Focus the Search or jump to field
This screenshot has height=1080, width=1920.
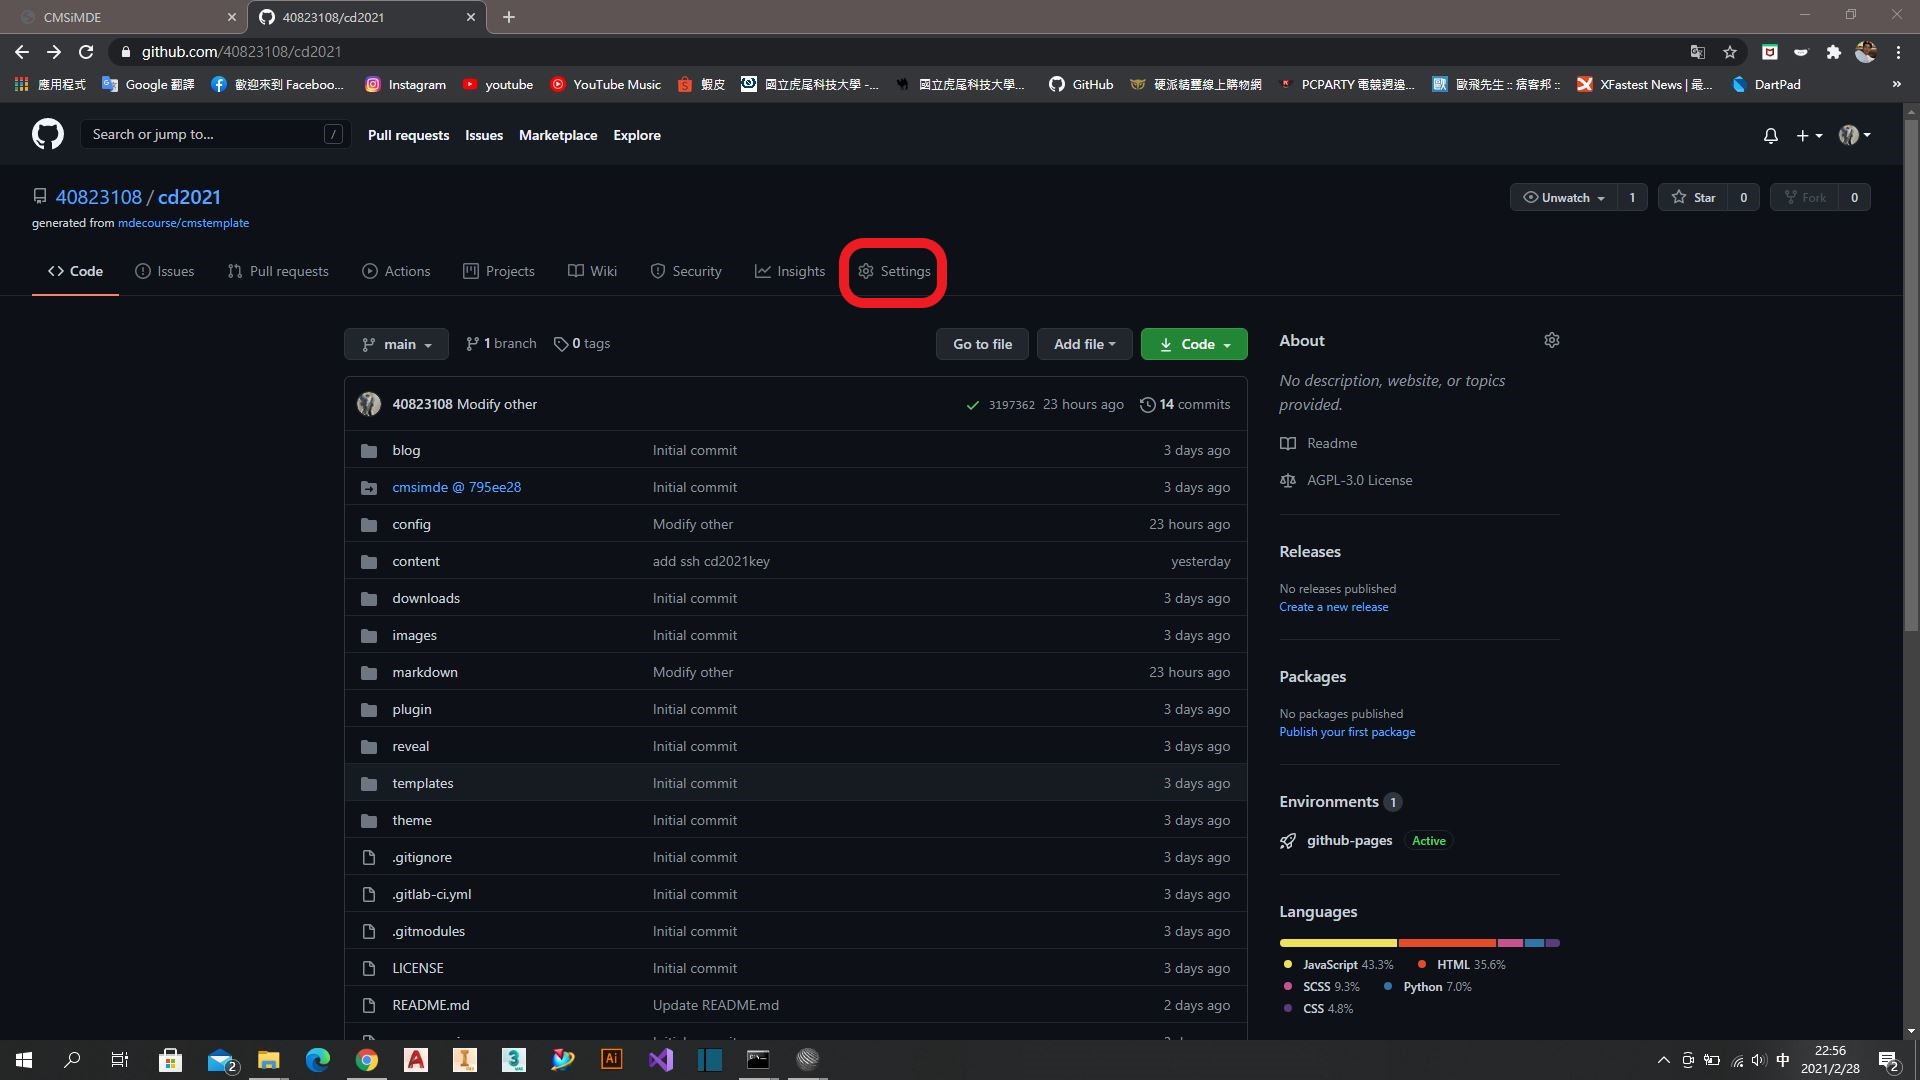pos(216,134)
